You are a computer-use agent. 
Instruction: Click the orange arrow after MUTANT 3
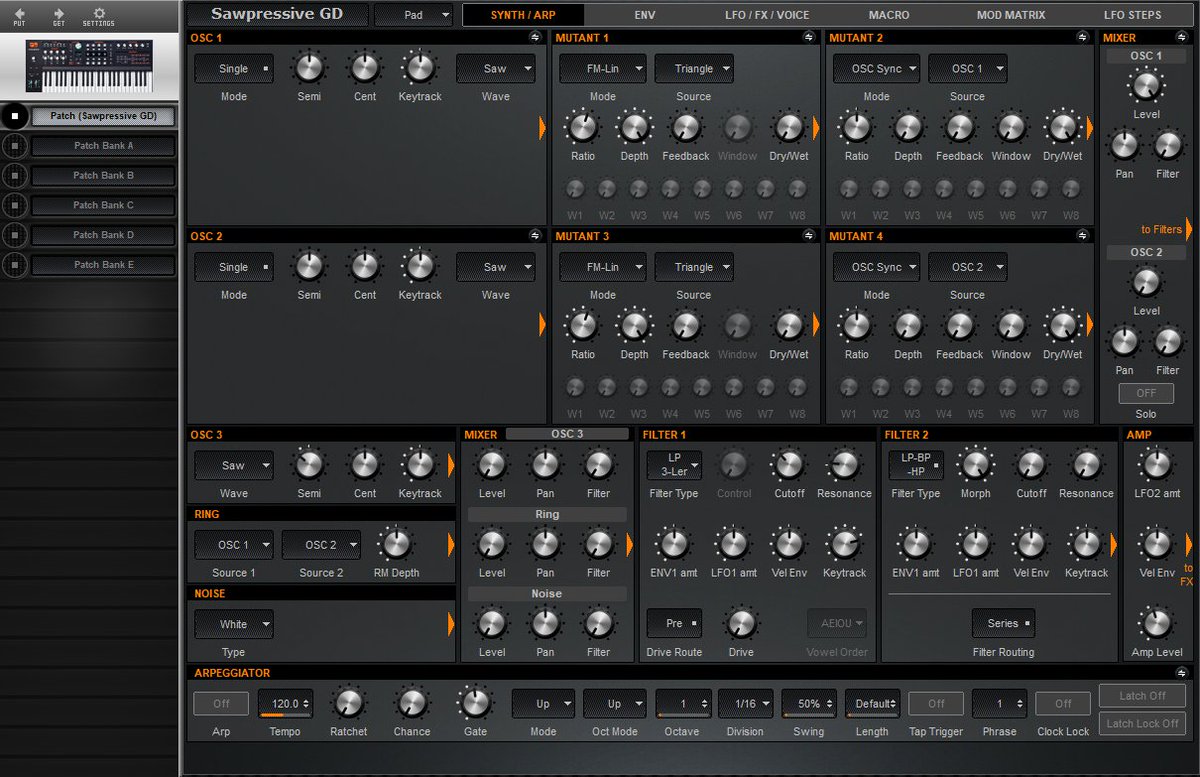point(816,325)
